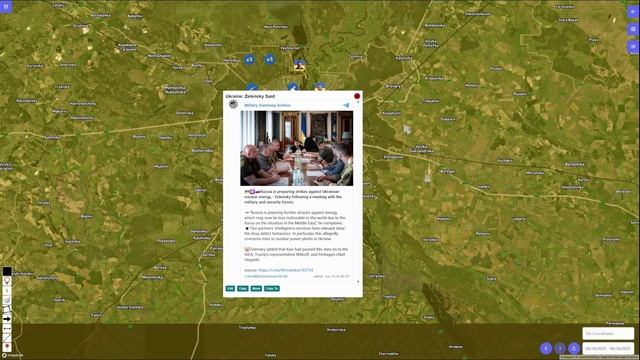Open the Military Summary Archive channel link
This screenshot has height=360, width=640.
[x=267, y=105]
